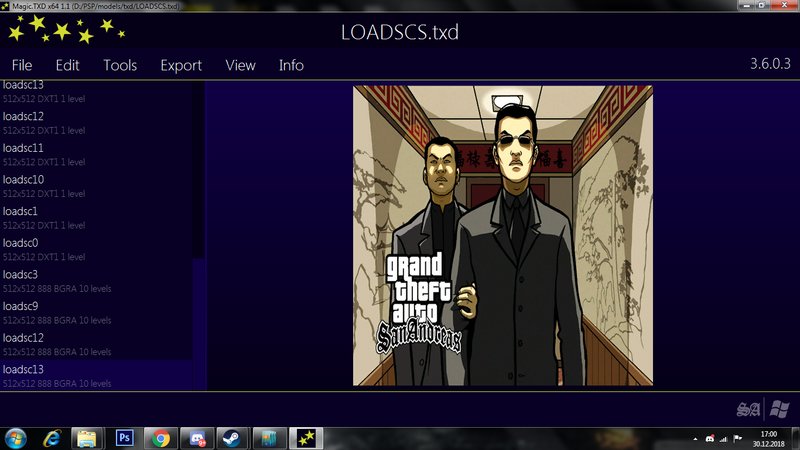Open the Info menu

291,65
